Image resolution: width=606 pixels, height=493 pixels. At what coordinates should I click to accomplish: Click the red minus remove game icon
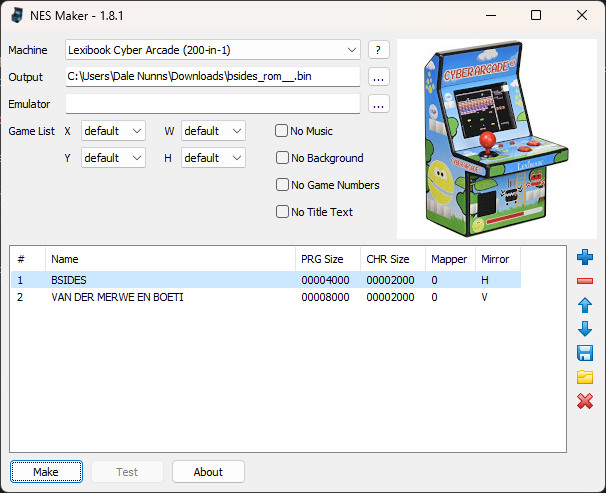tap(585, 281)
